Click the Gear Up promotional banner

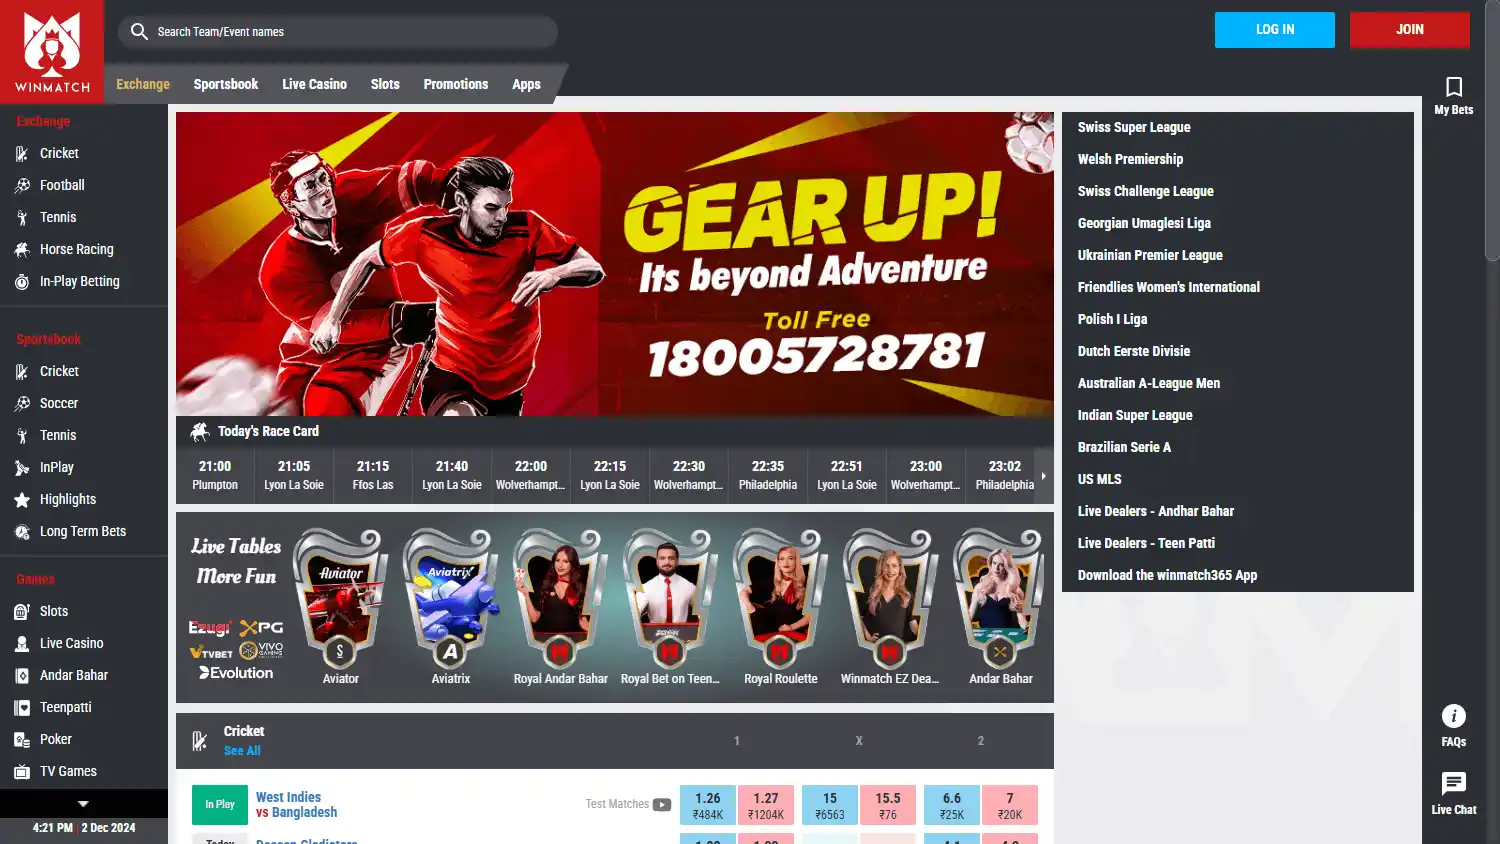pyautogui.click(x=615, y=264)
